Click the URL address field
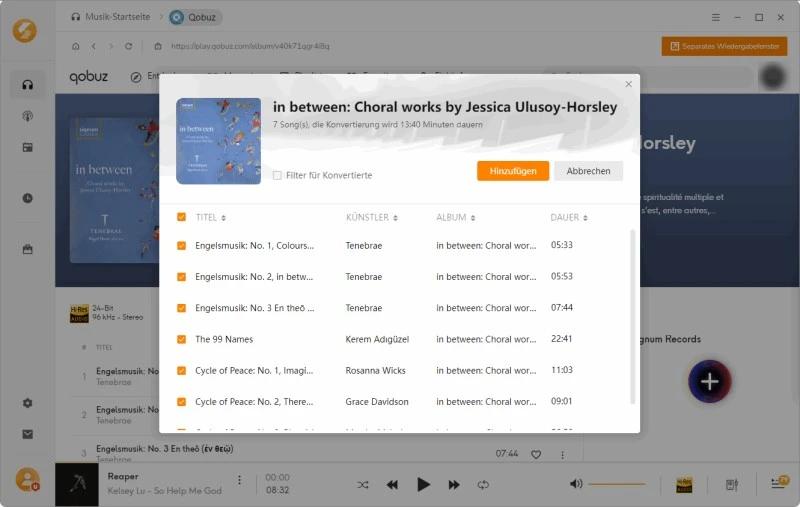The height and width of the screenshot is (507, 800). 250,46
